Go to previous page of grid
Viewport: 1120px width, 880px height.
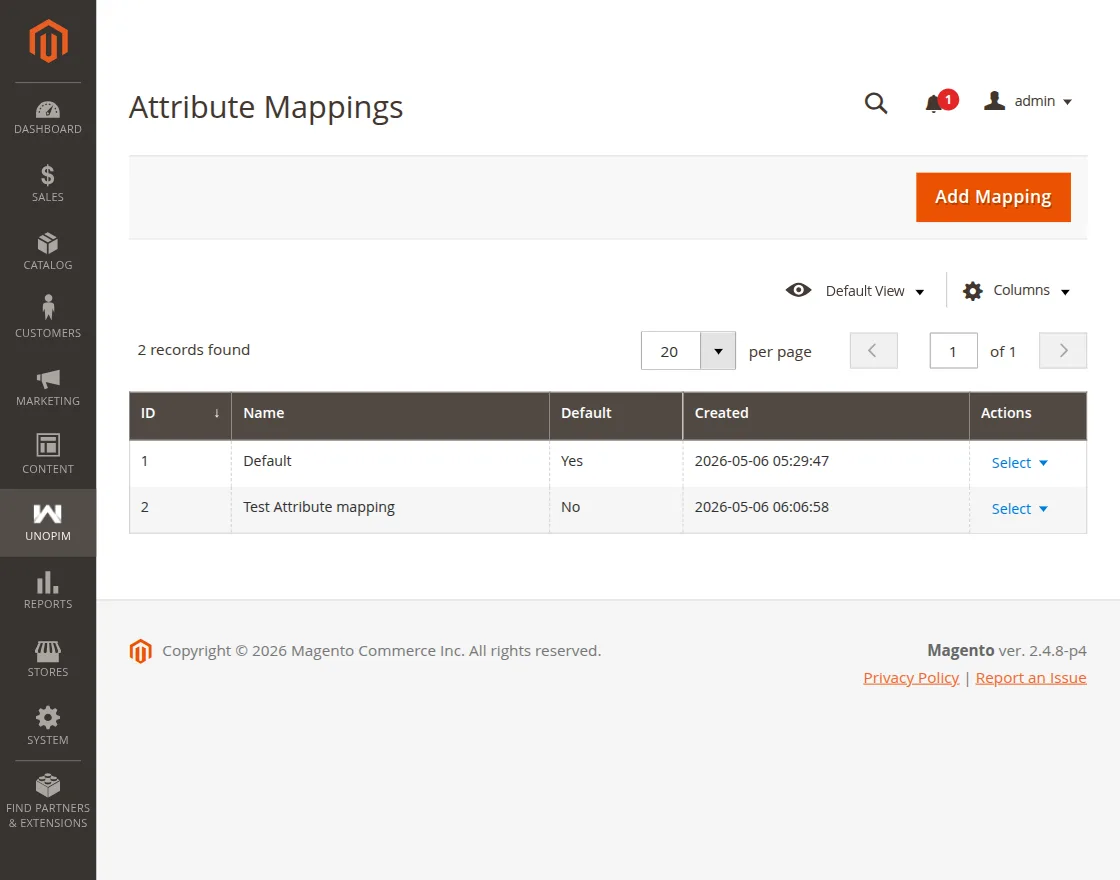[x=874, y=351]
